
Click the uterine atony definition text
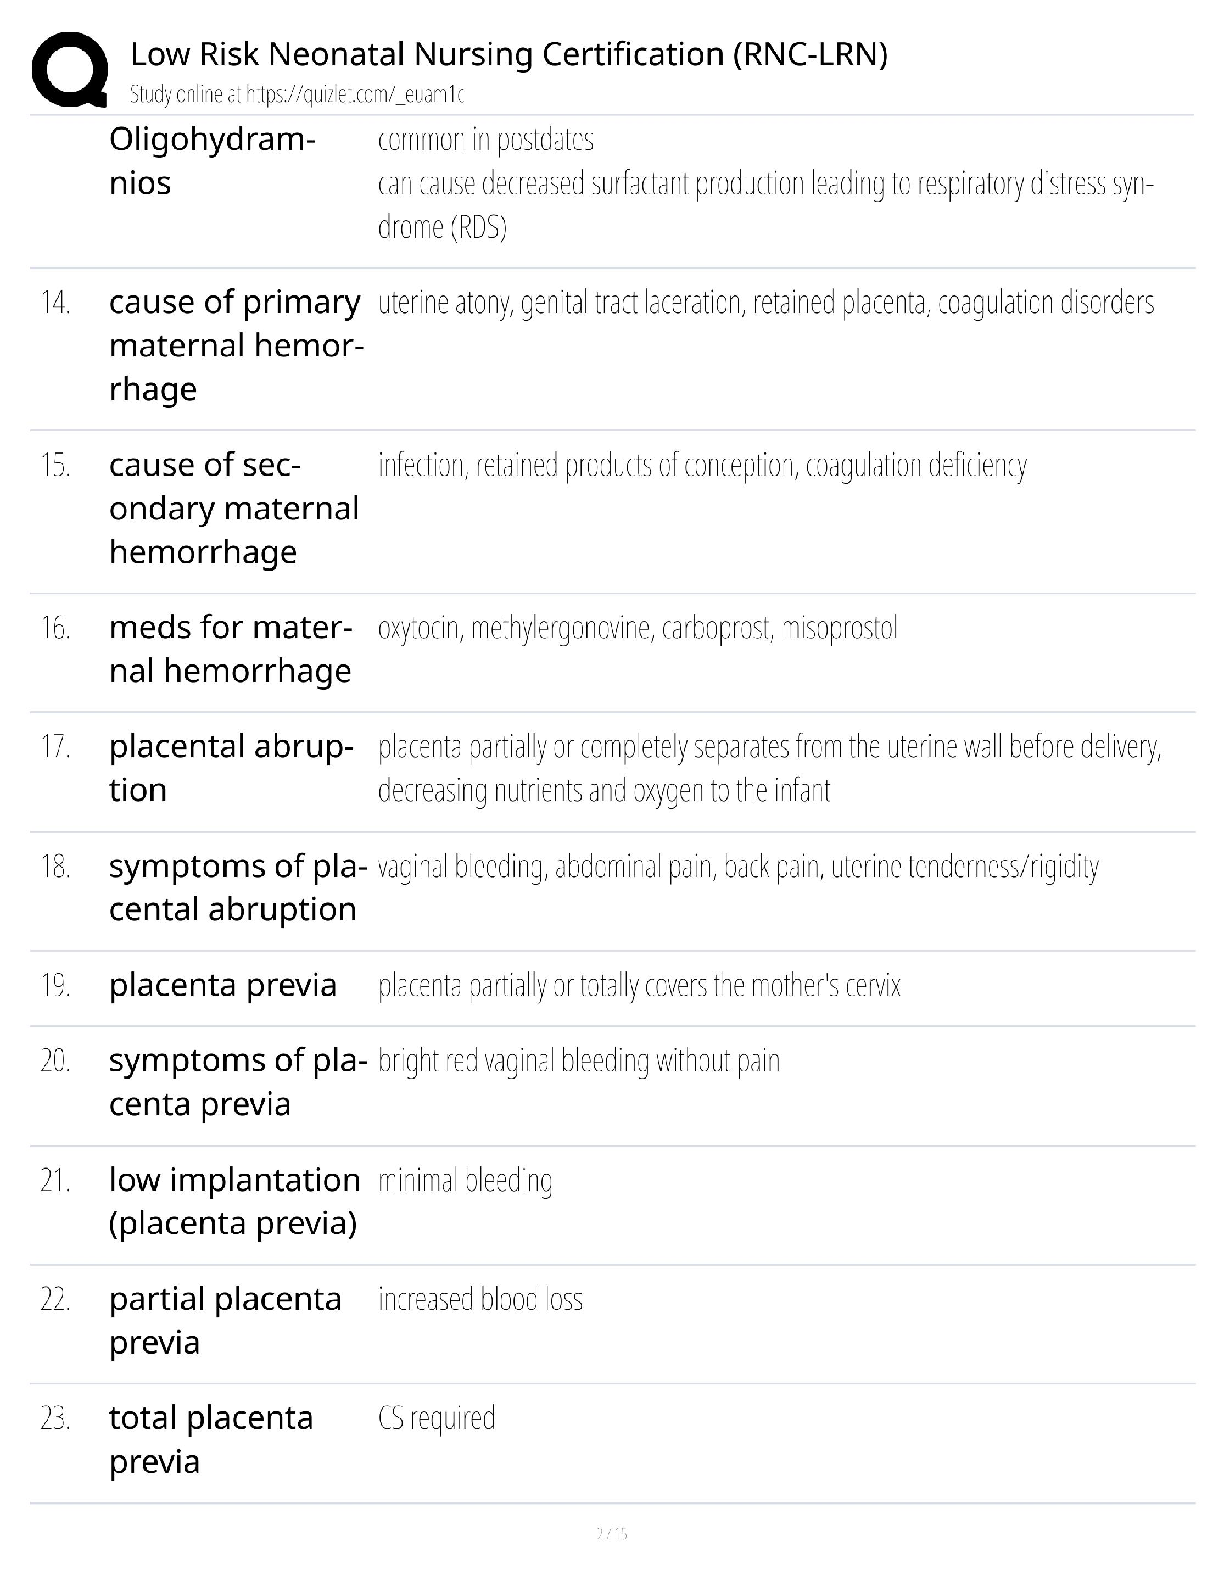click(765, 303)
